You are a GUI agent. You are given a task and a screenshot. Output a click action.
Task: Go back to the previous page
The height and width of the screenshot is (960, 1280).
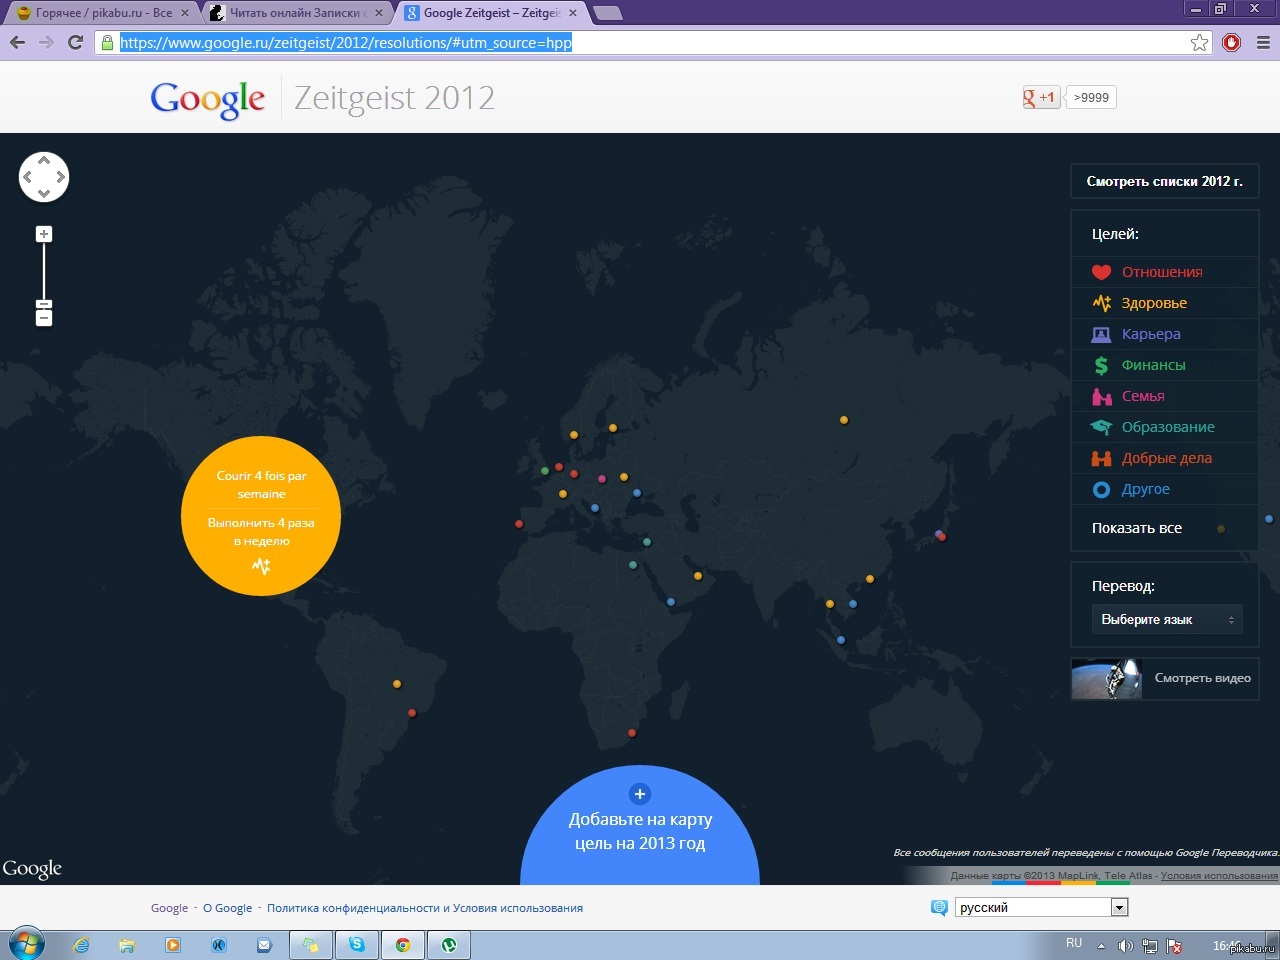[17, 42]
